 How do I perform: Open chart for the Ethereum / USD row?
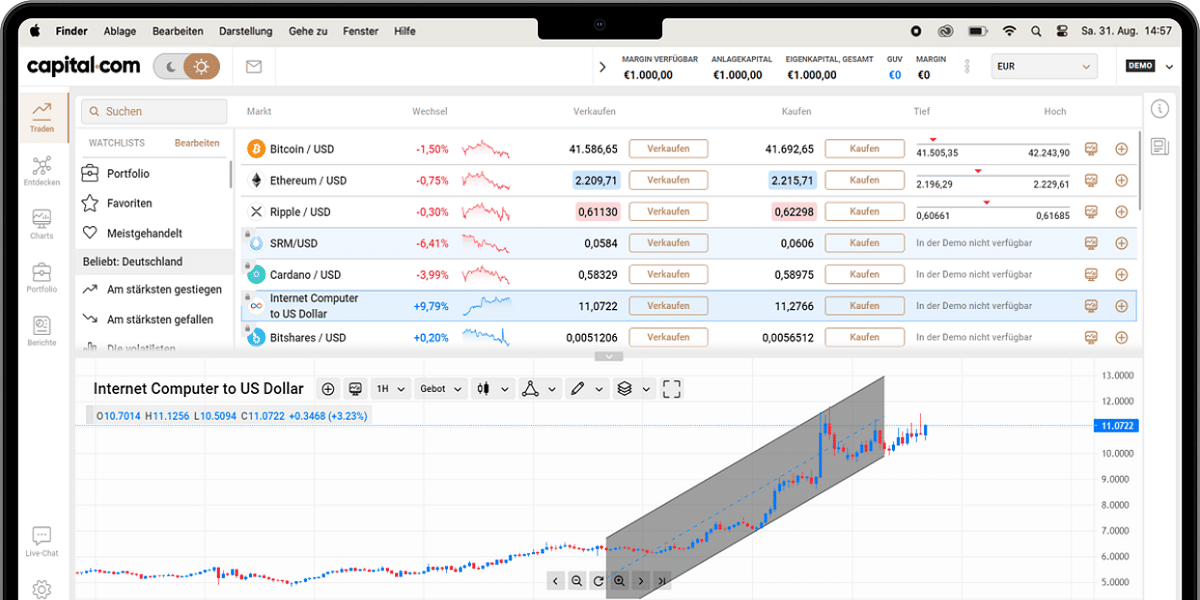click(x=1091, y=180)
